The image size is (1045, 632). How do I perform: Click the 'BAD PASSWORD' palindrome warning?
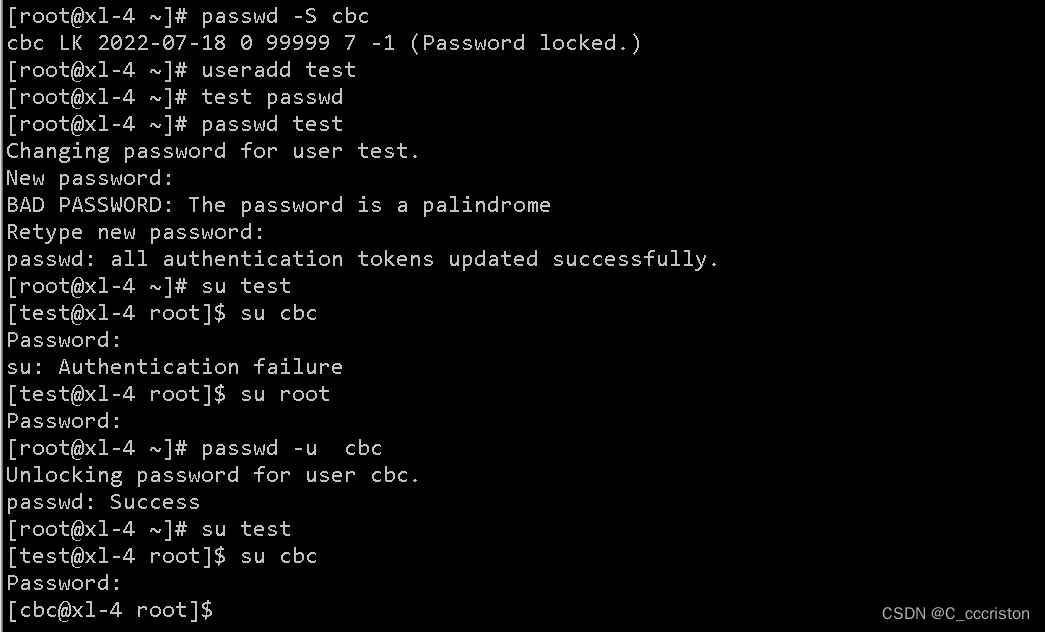pyautogui.click(x=279, y=205)
